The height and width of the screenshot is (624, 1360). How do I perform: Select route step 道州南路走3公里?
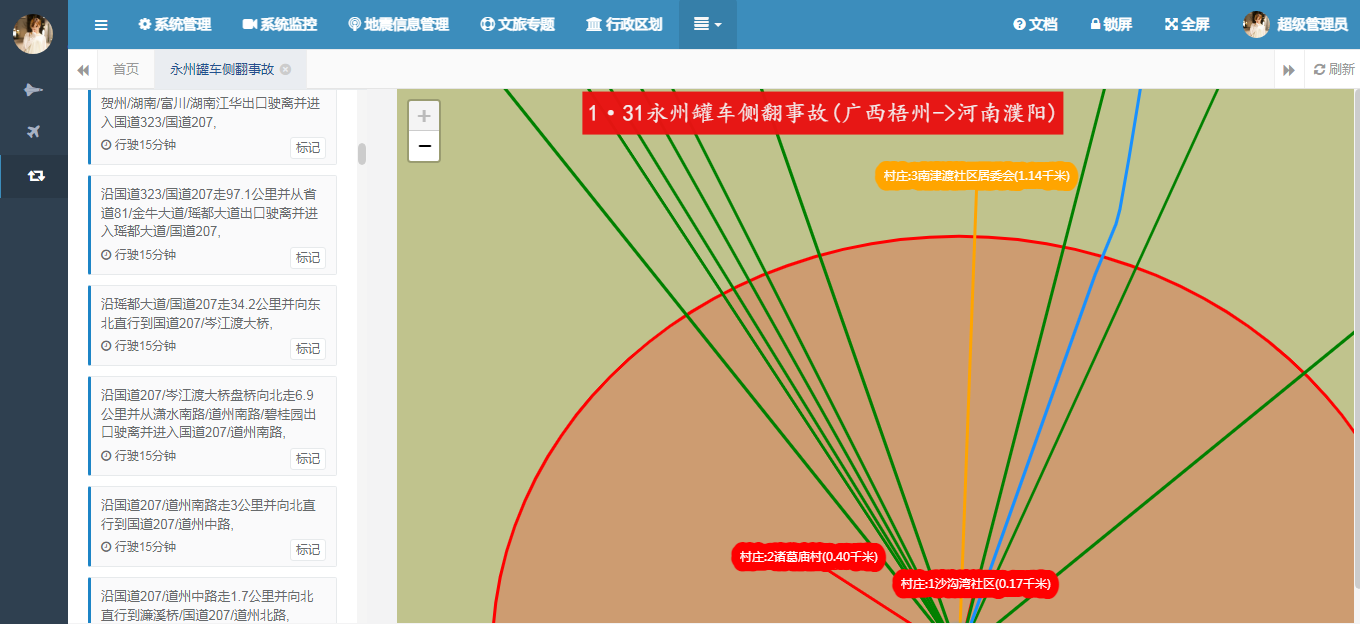(x=212, y=526)
